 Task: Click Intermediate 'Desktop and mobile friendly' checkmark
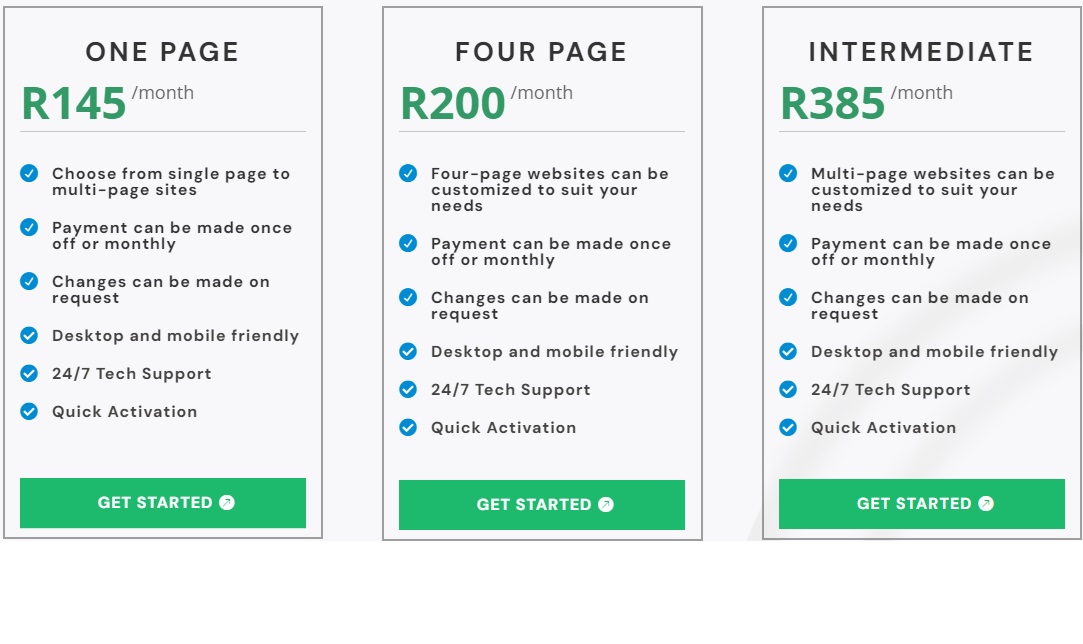pyautogui.click(x=788, y=351)
